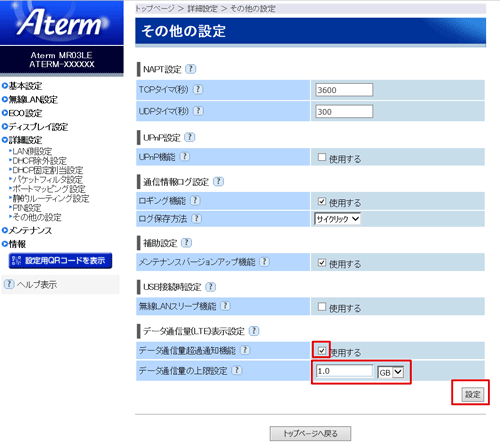Image resolution: width=500 pixels, height=446 pixels.
Task: Enable the UPnP機能 checkbox
Action: click(x=322, y=157)
